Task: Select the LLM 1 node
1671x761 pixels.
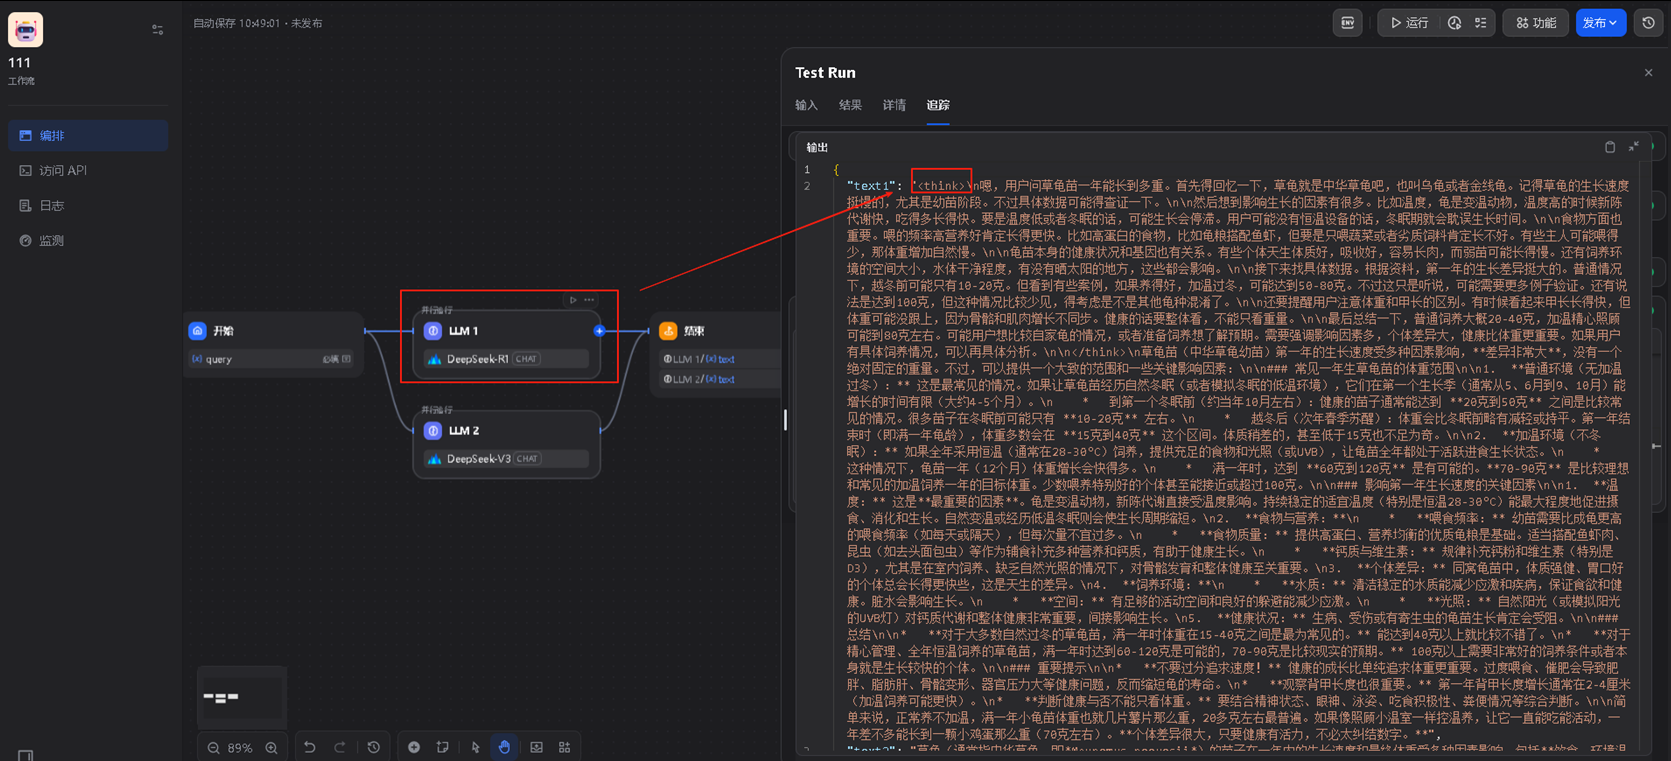Action: point(507,345)
